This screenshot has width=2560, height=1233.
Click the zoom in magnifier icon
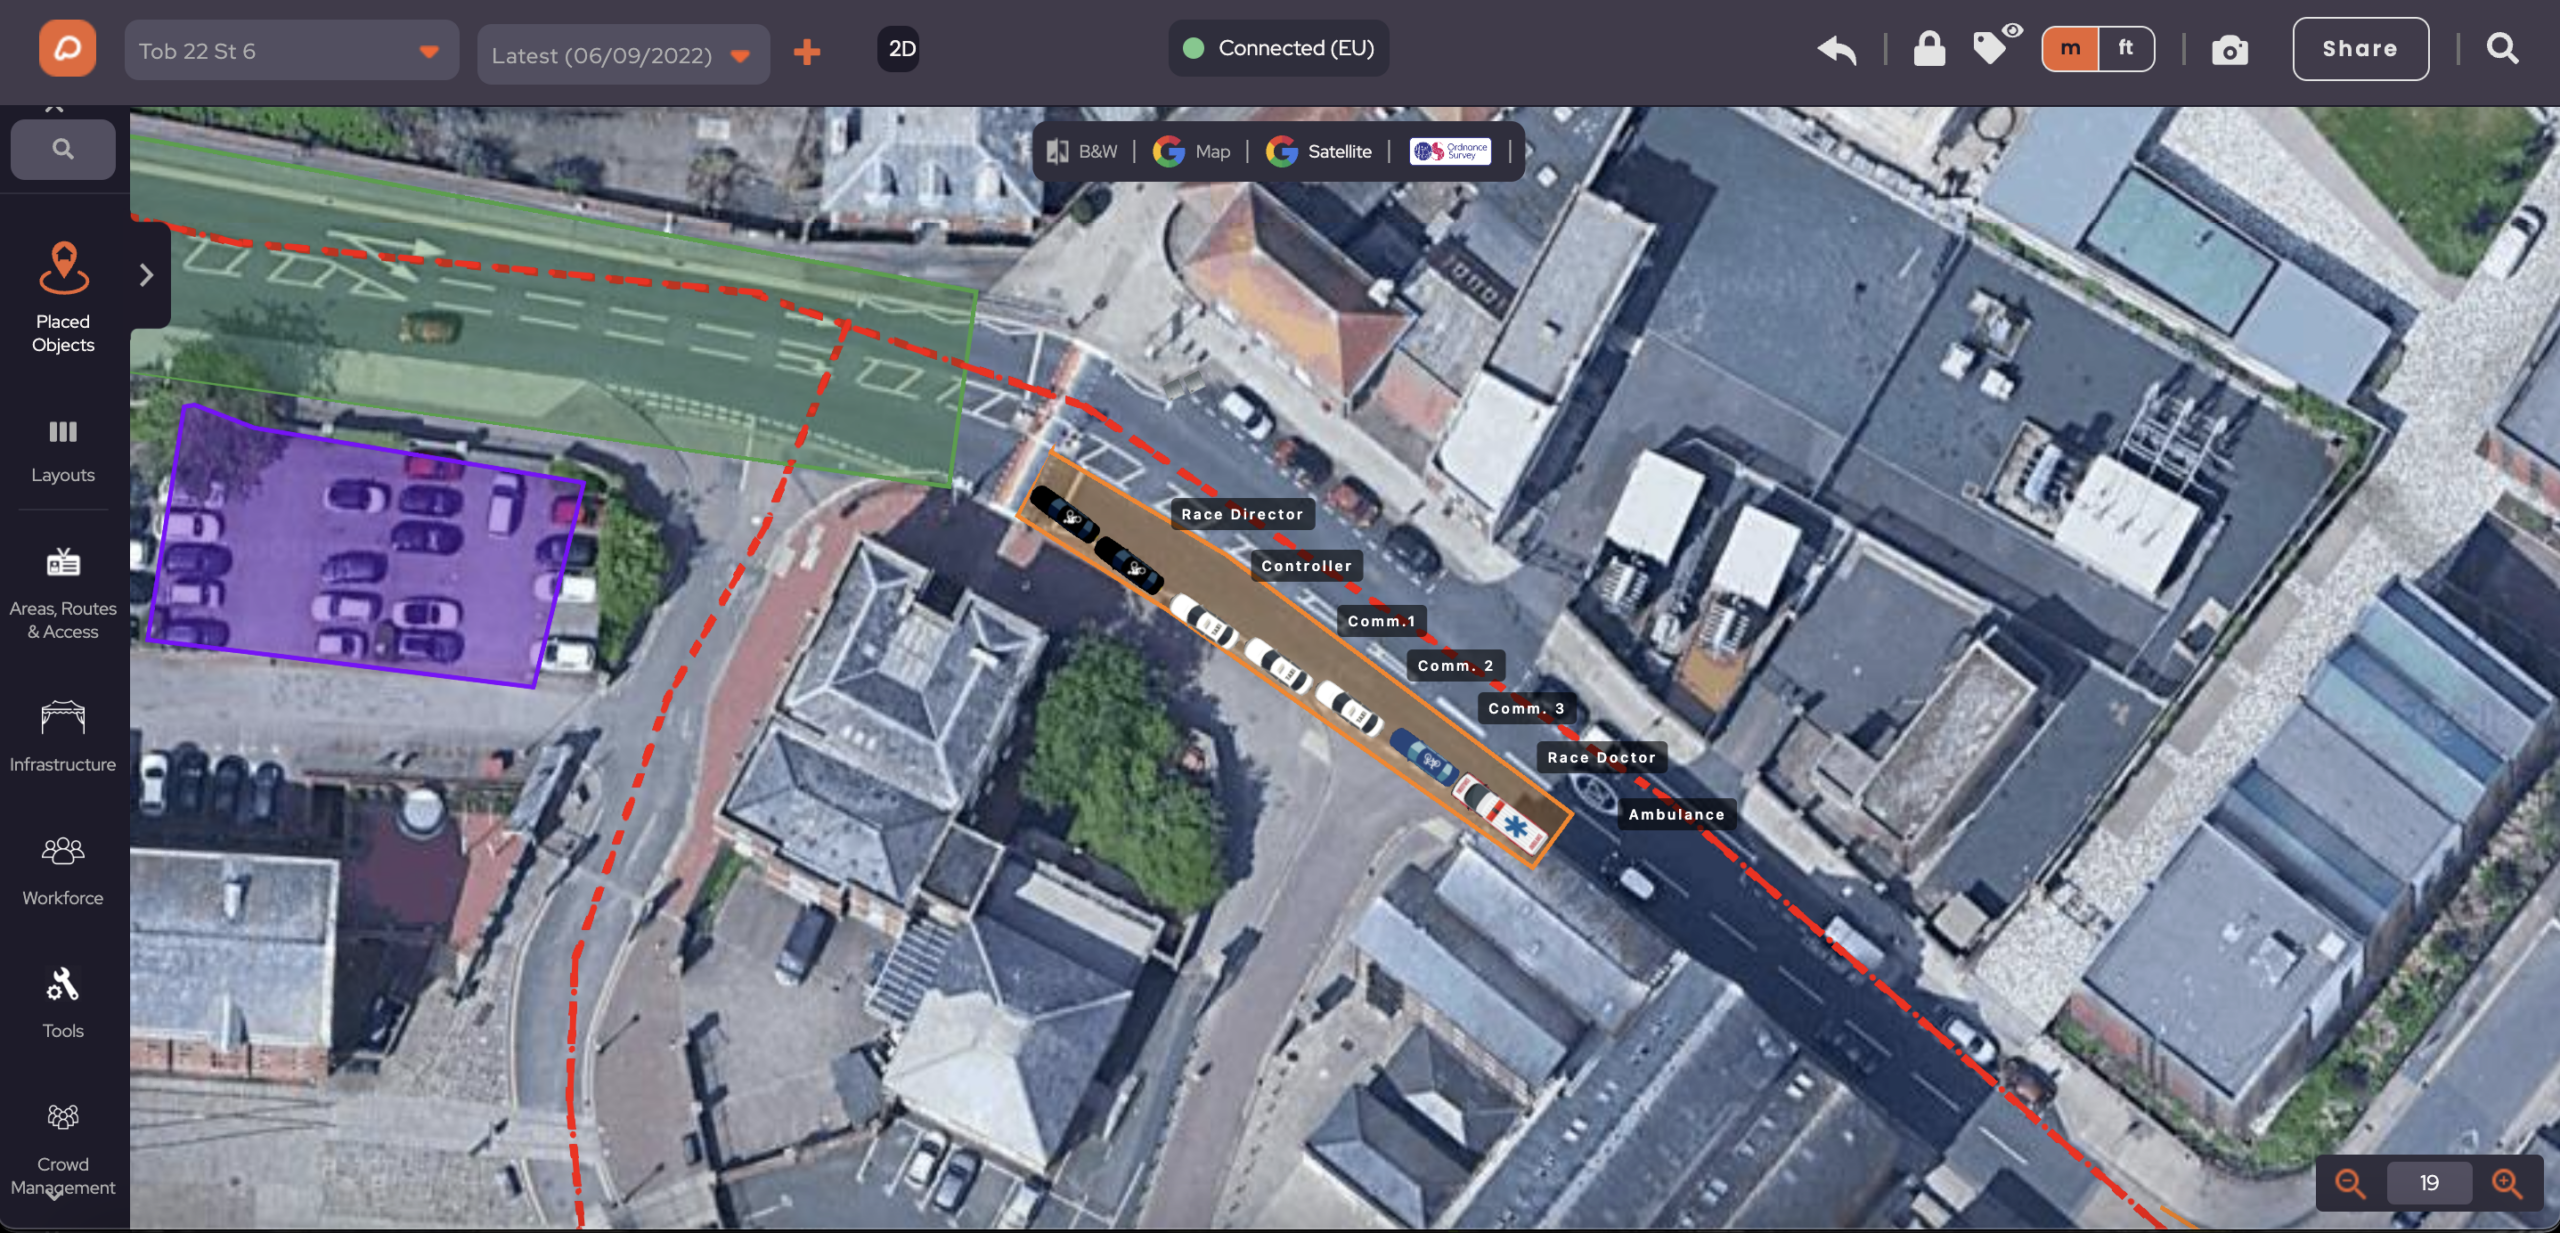(2506, 1183)
